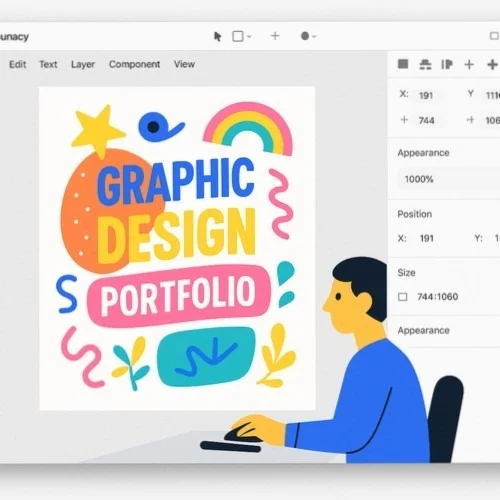The height and width of the screenshot is (500, 500).
Task: Select the arrow pointer tool
Action: tap(217, 36)
